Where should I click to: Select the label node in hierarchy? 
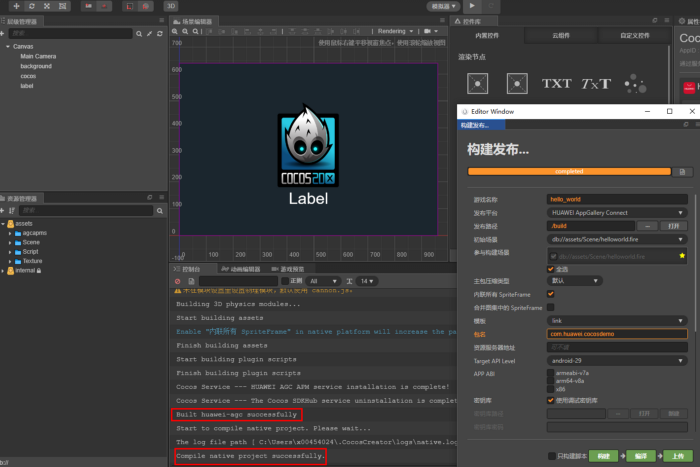click(27, 86)
